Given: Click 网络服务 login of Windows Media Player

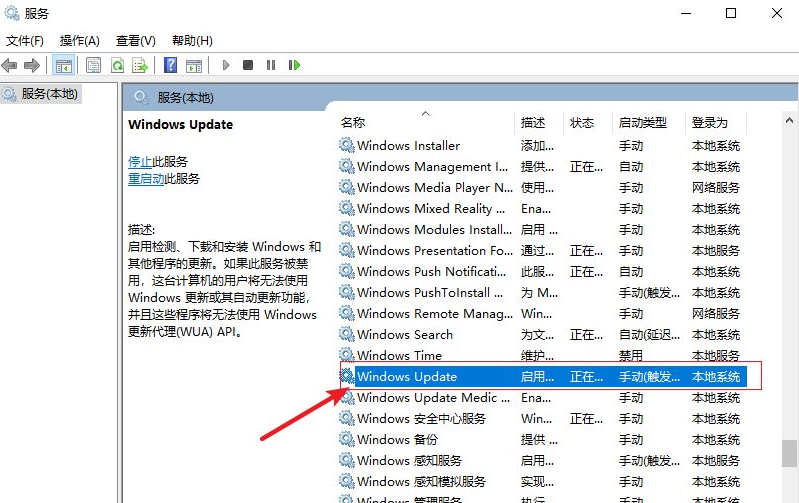Looking at the screenshot, I should [715, 188].
